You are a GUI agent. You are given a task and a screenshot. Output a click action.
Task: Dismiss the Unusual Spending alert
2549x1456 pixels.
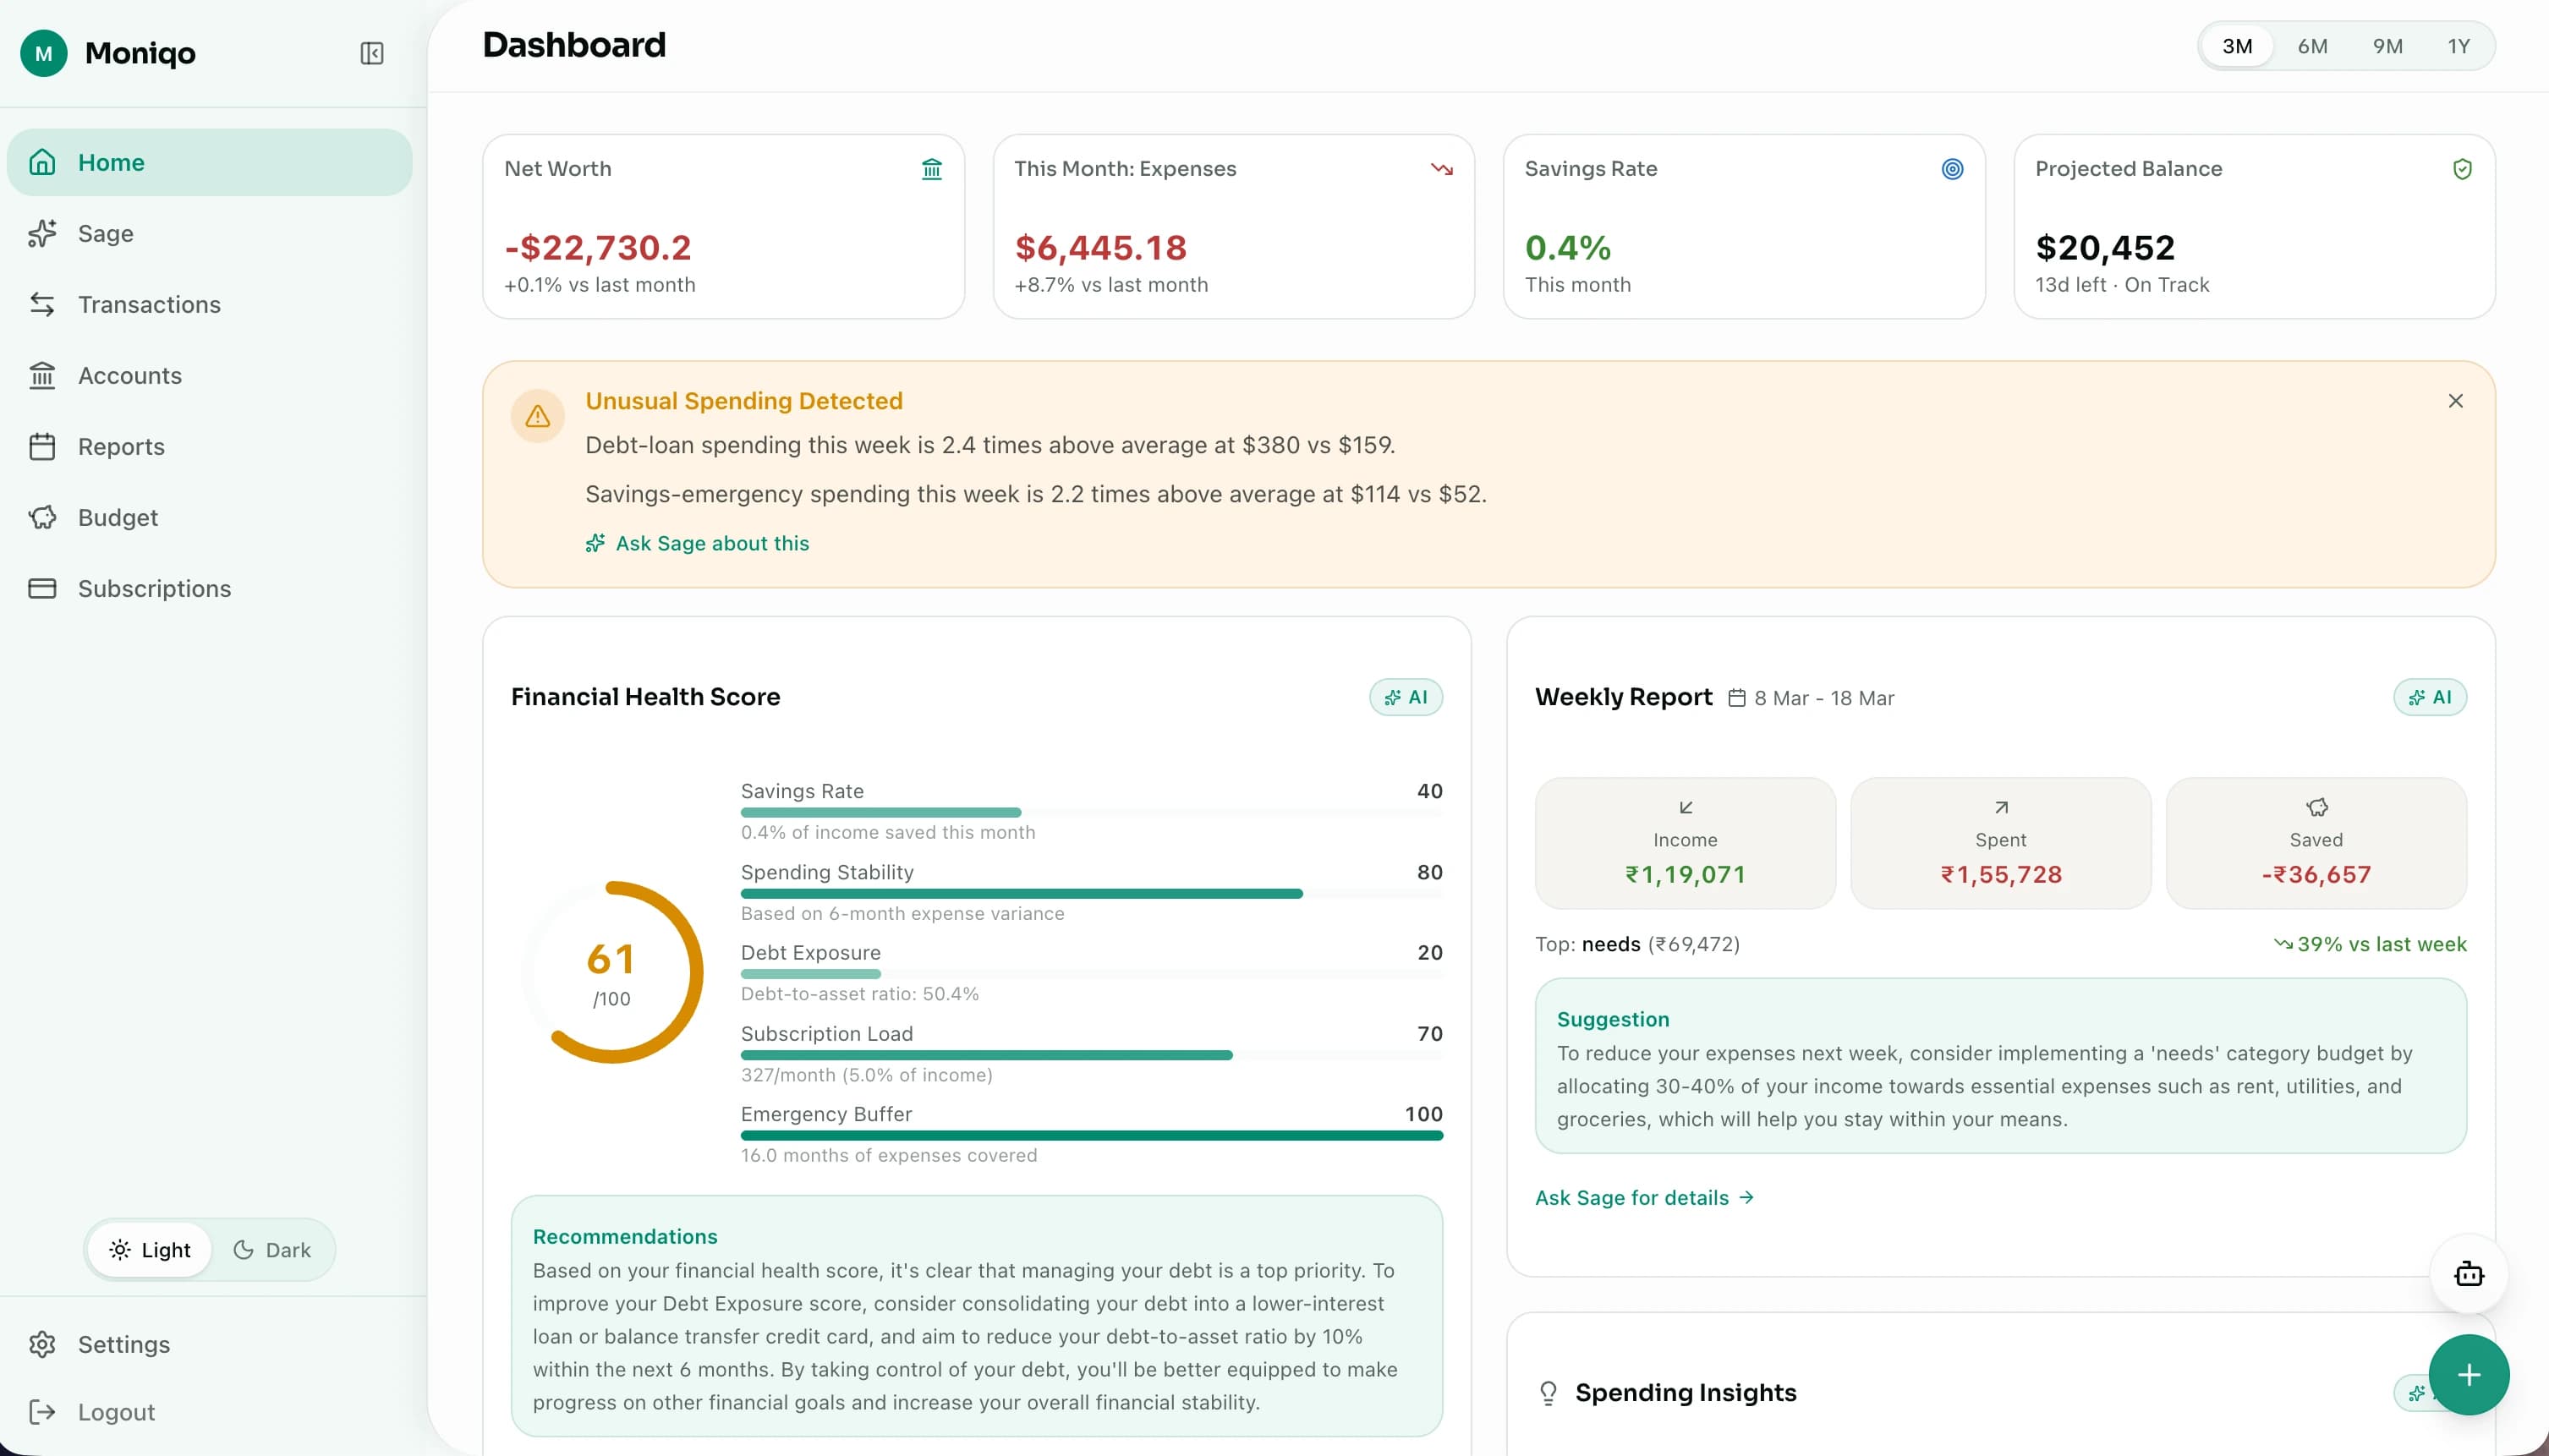tap(2455, 401)
